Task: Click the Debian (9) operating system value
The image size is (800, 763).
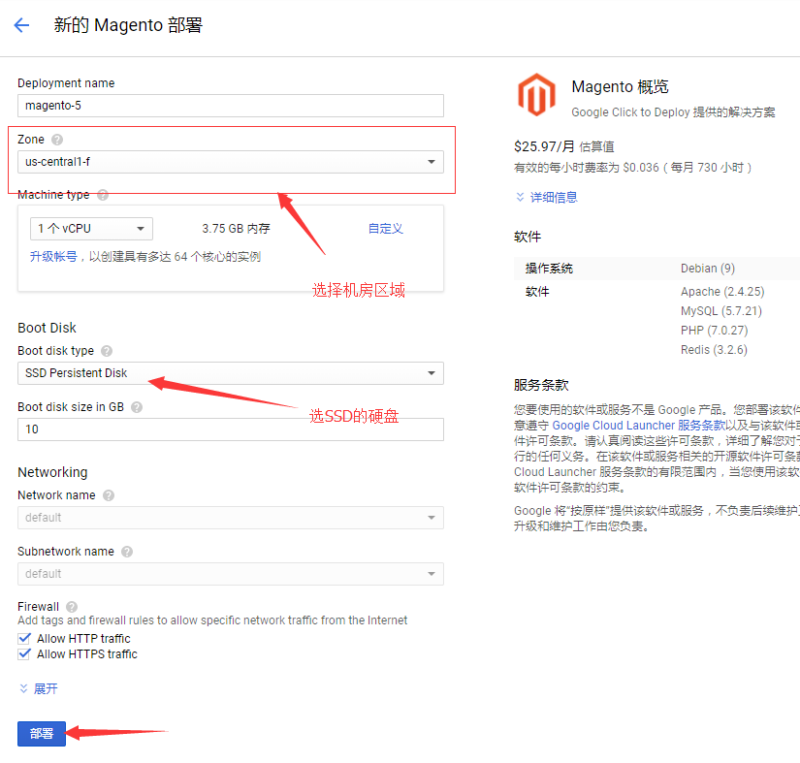Action: tap(708, 268)
